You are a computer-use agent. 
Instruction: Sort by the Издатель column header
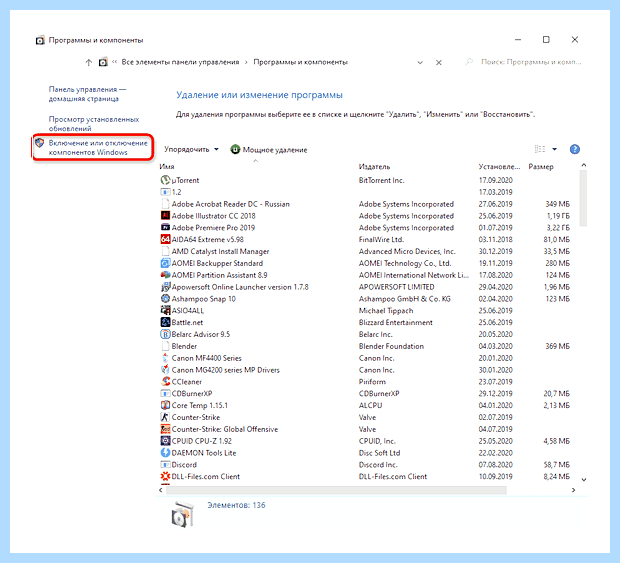tap(374, 167)
